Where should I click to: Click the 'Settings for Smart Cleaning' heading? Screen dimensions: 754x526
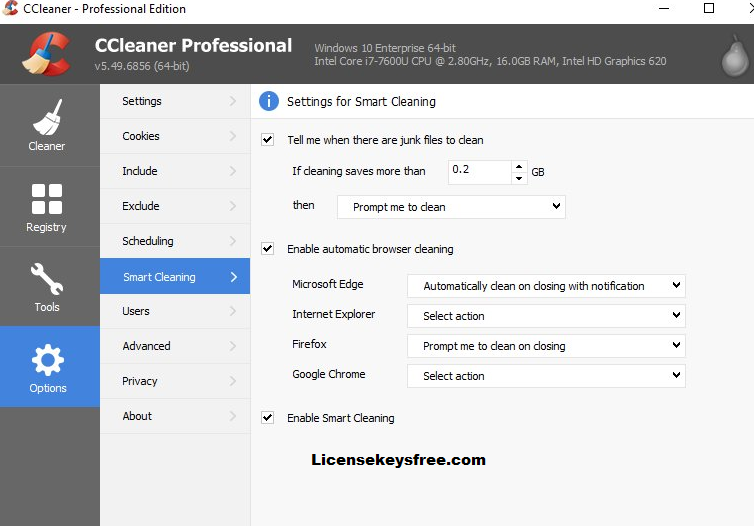(x=361, y=102)
